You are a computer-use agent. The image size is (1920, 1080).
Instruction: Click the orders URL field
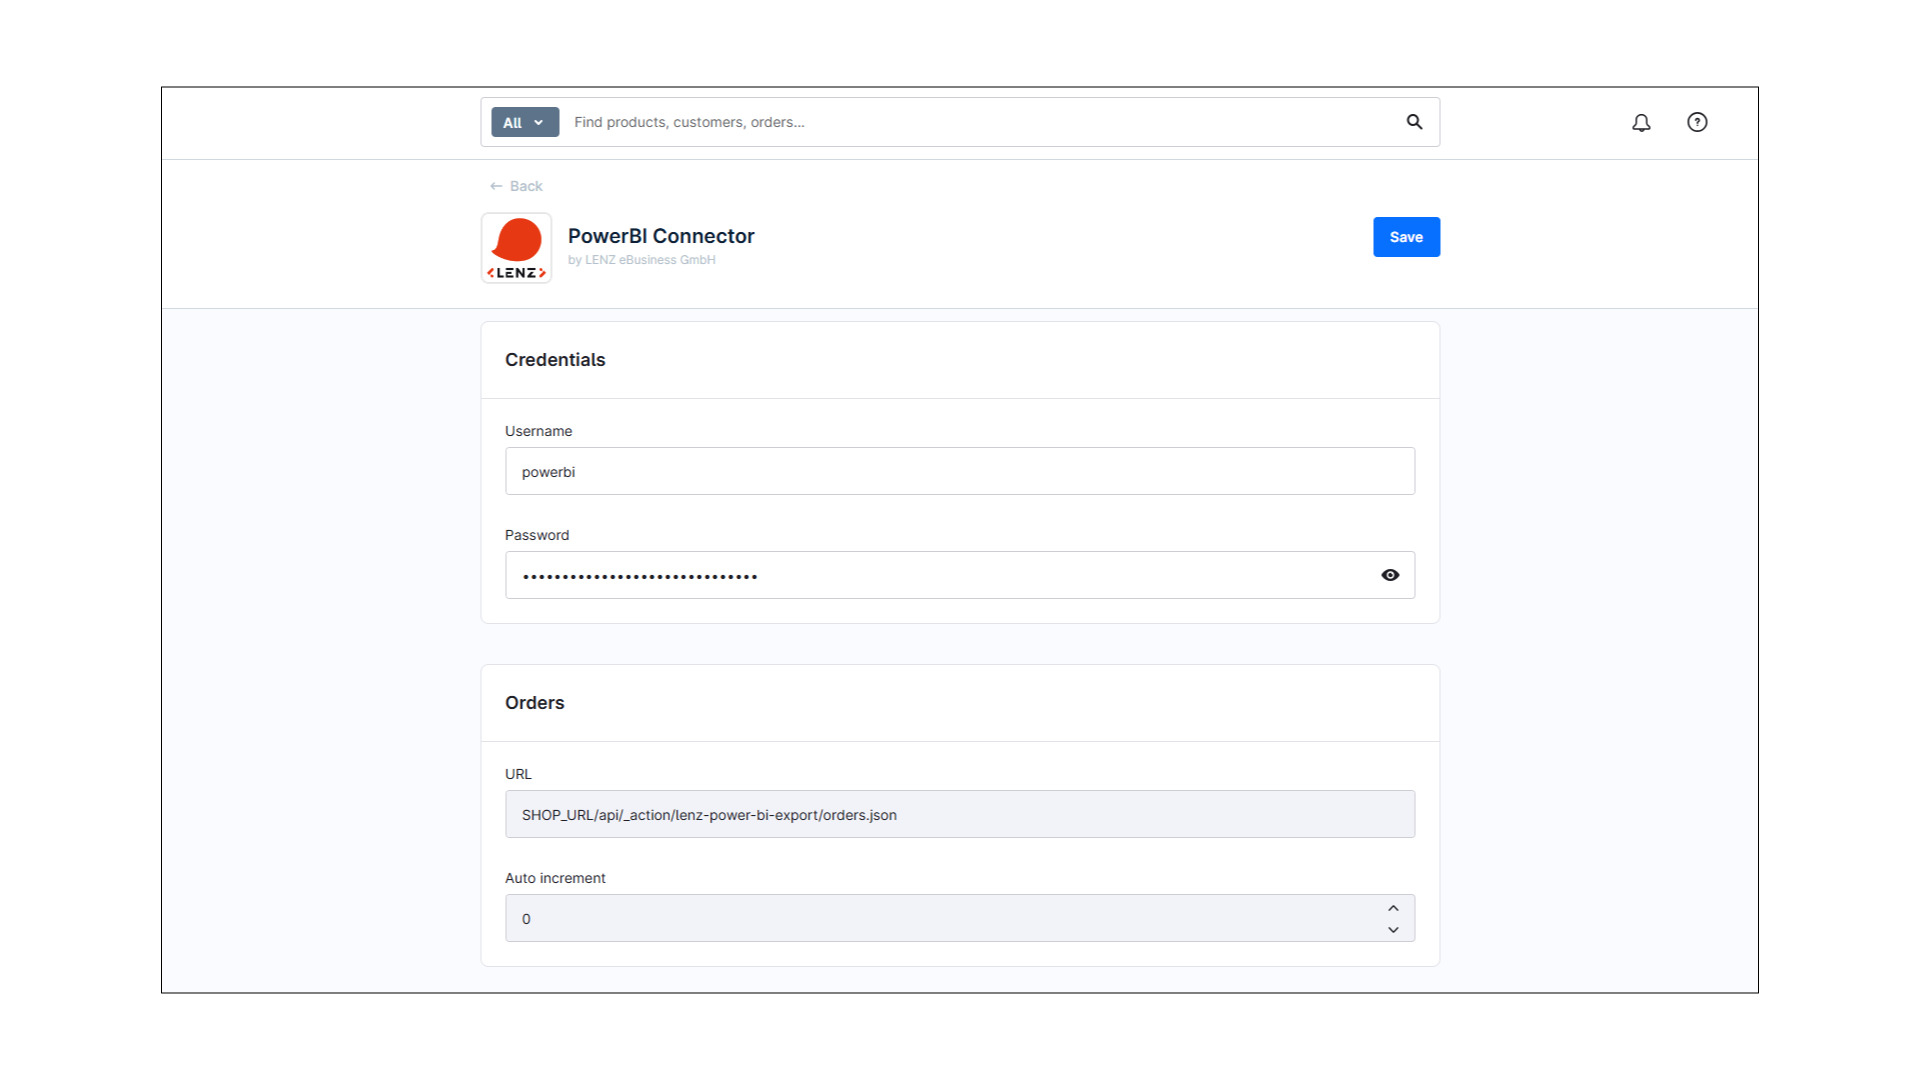[959, 814]
